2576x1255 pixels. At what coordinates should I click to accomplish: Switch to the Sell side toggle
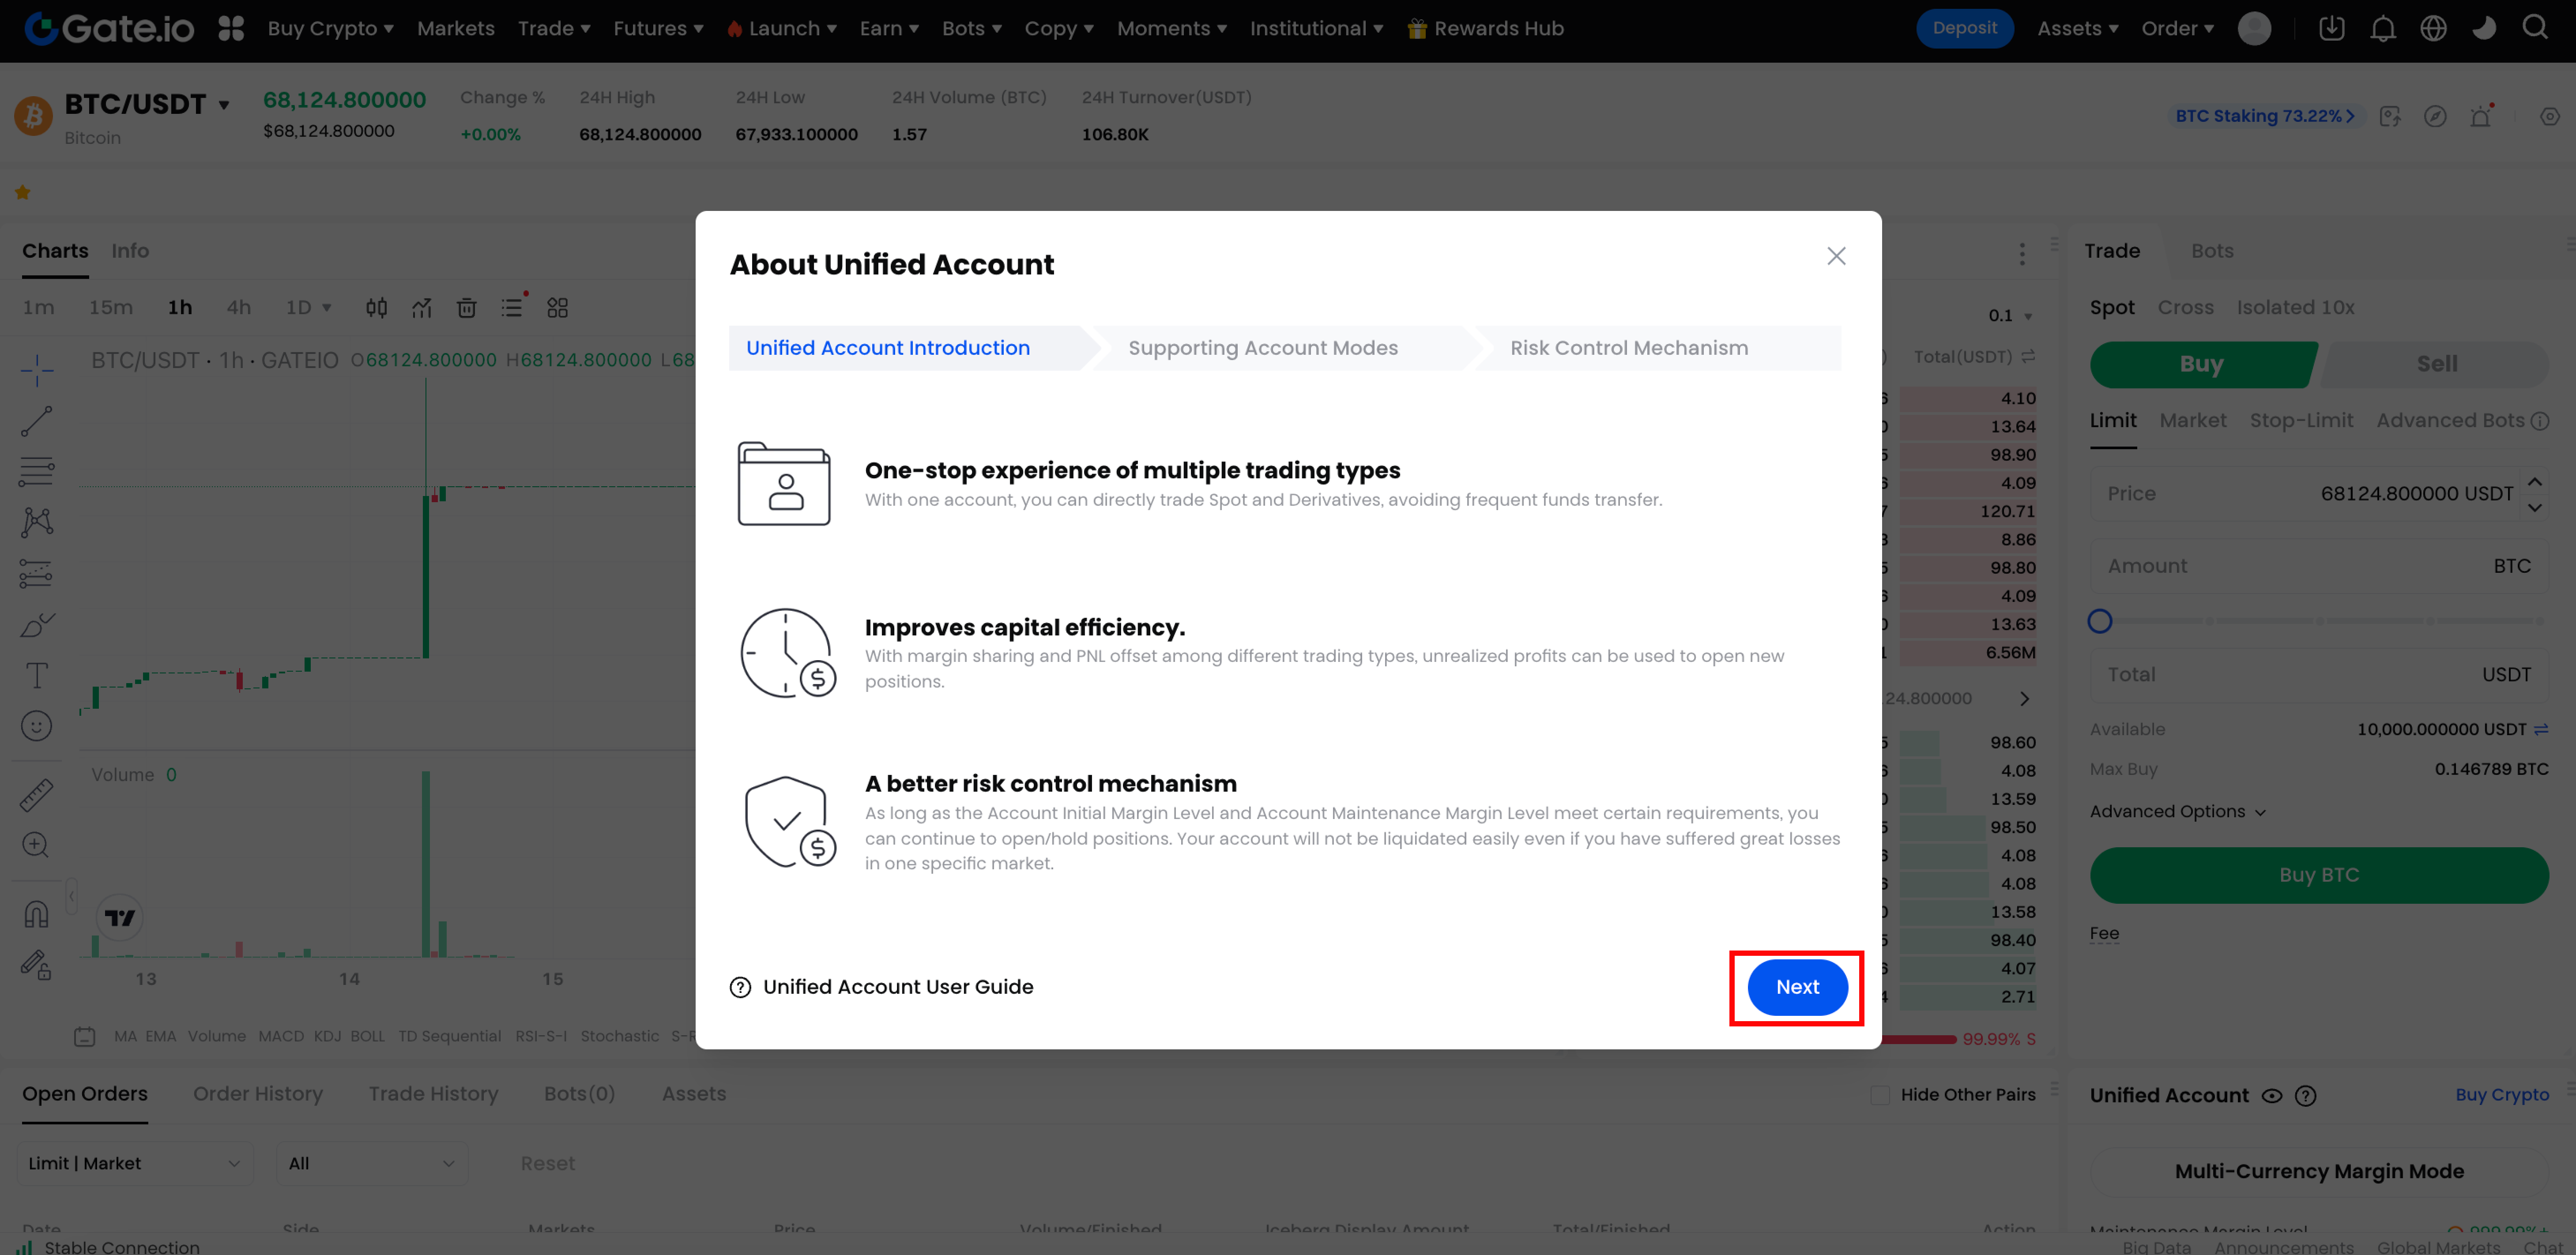pyautogui.click(x=2436, y=364)
